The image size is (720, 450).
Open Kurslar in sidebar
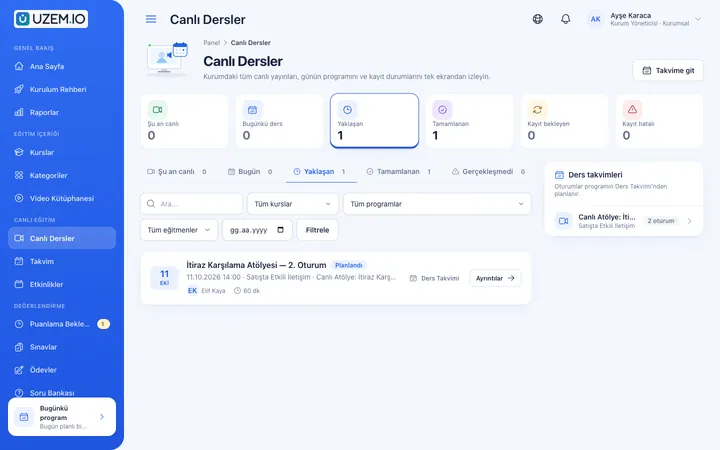(62, 152)
